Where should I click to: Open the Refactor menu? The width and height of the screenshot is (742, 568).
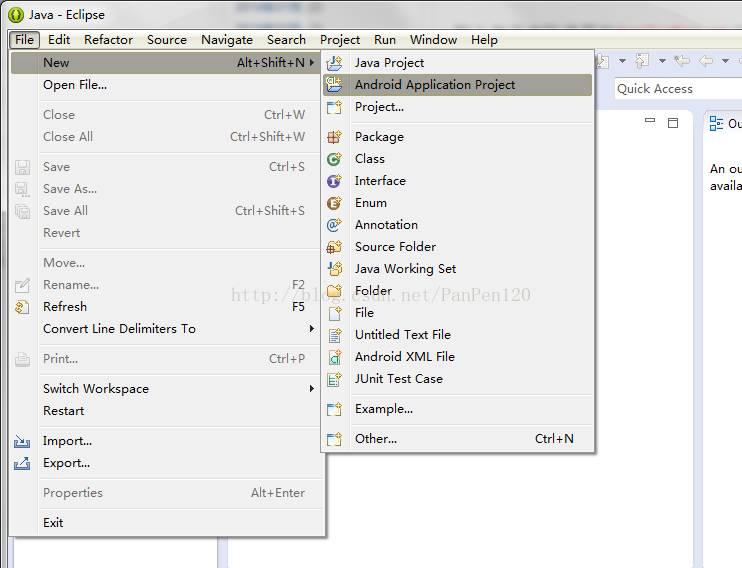(108, 40)
